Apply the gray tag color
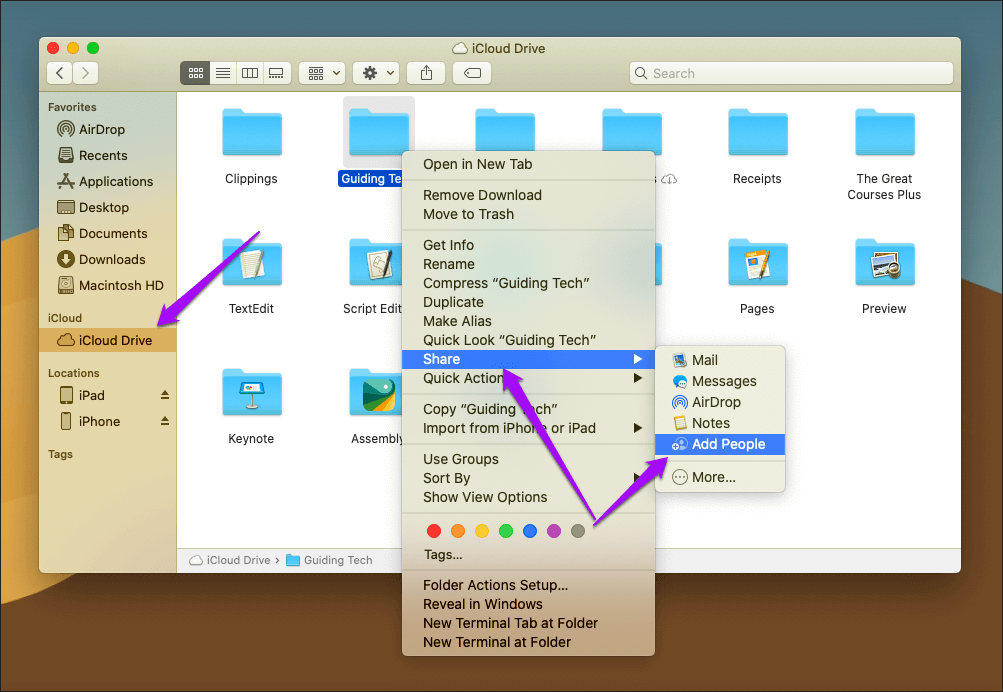The width and height of the screenshot is (1003, 692). pos(578,531)
